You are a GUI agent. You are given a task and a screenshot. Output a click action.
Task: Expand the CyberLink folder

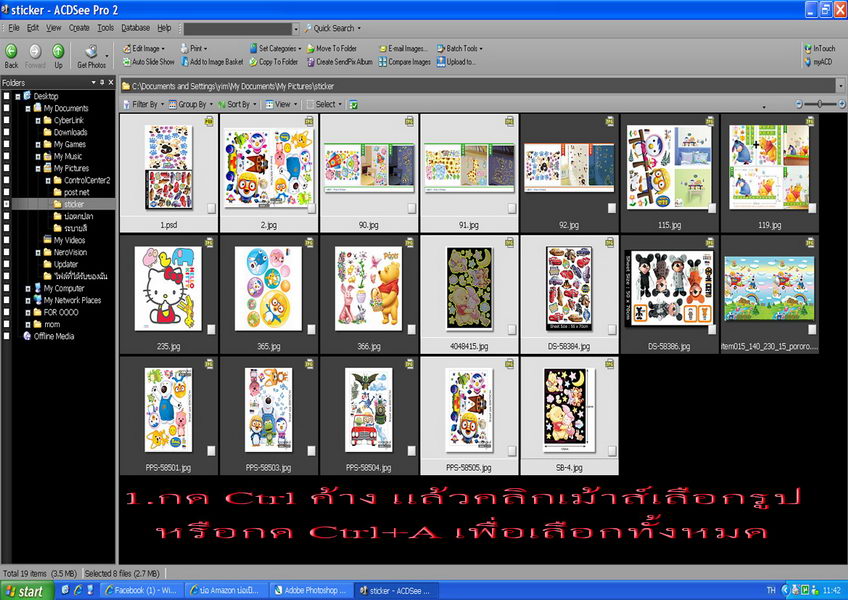(38, 120)
